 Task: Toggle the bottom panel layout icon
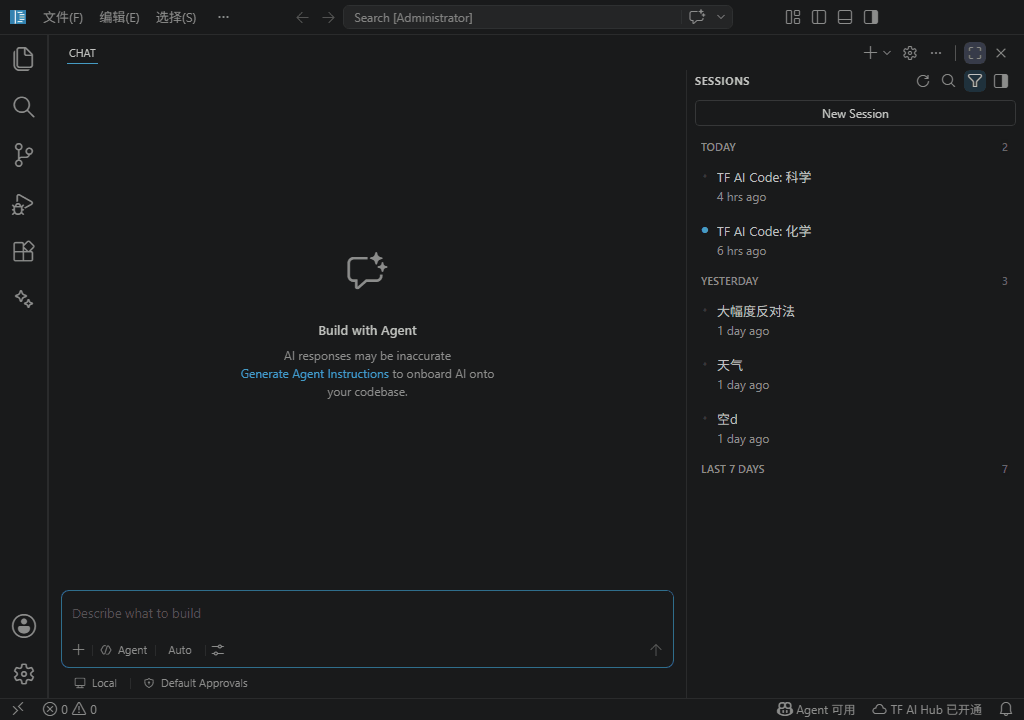[x=845, y=17]
